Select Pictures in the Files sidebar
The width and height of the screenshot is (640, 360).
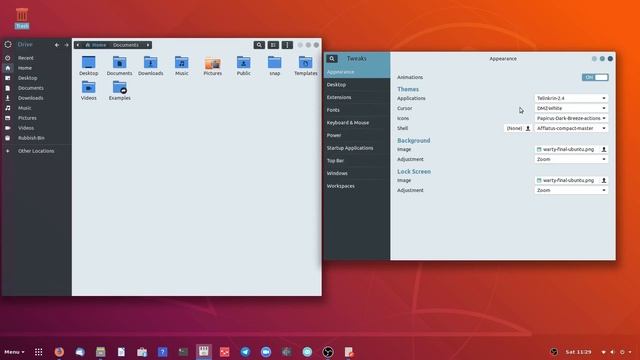[36, 118]
